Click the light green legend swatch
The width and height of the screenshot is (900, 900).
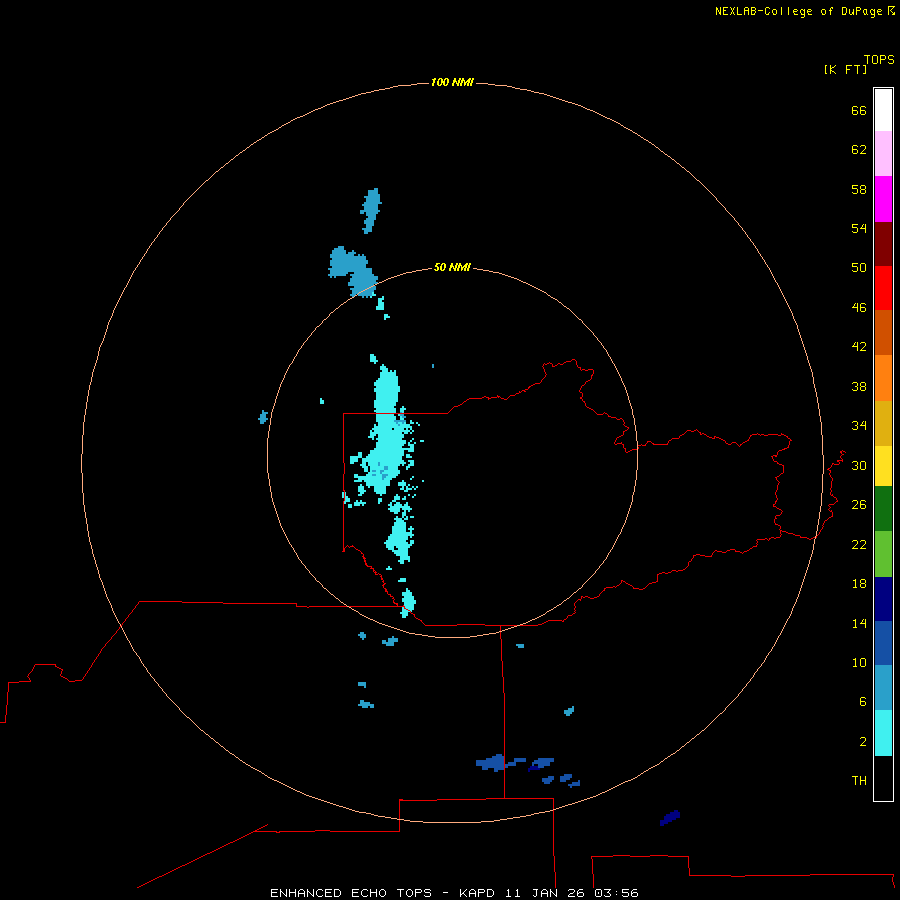(883, 554)
